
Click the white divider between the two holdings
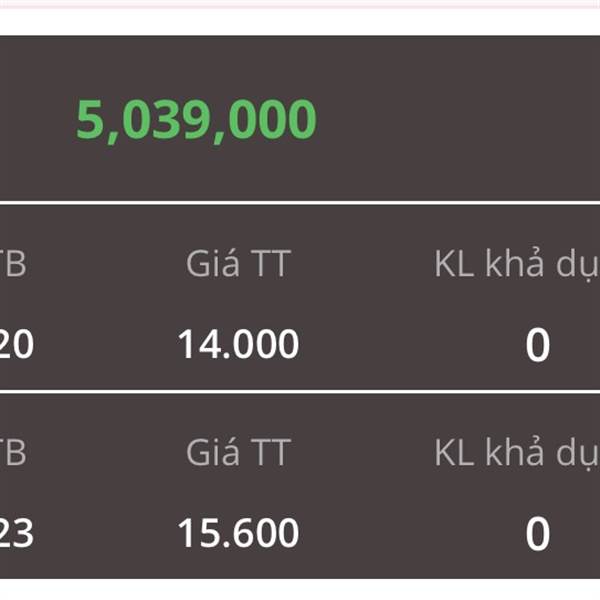tap(300, 392)
